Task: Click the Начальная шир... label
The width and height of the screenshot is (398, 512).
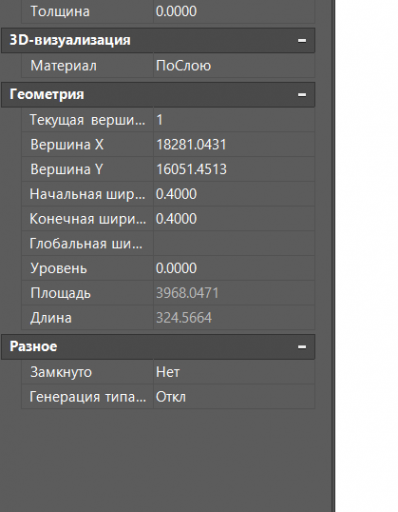Action: [88, 194]
